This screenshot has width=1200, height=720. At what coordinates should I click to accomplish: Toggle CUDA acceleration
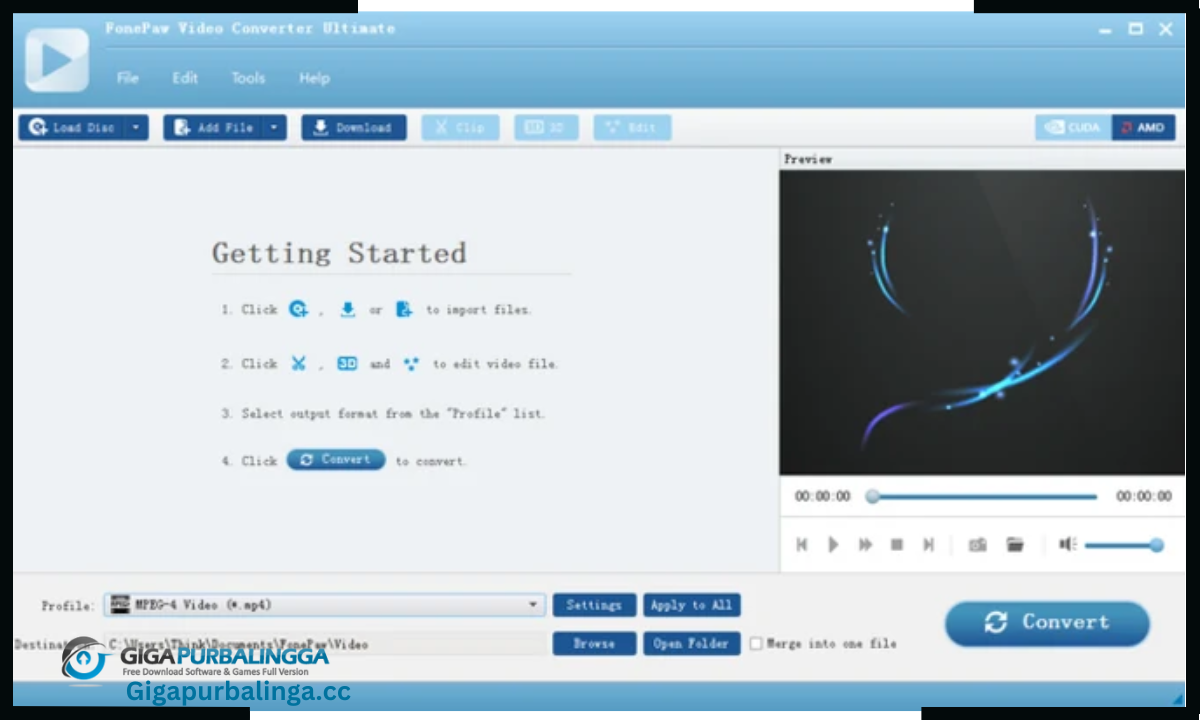[x=1073, y=127]
